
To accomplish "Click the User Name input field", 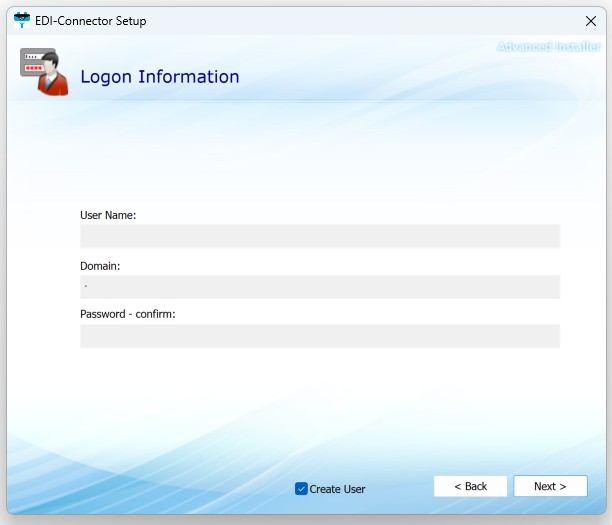I will pos(320,236).
